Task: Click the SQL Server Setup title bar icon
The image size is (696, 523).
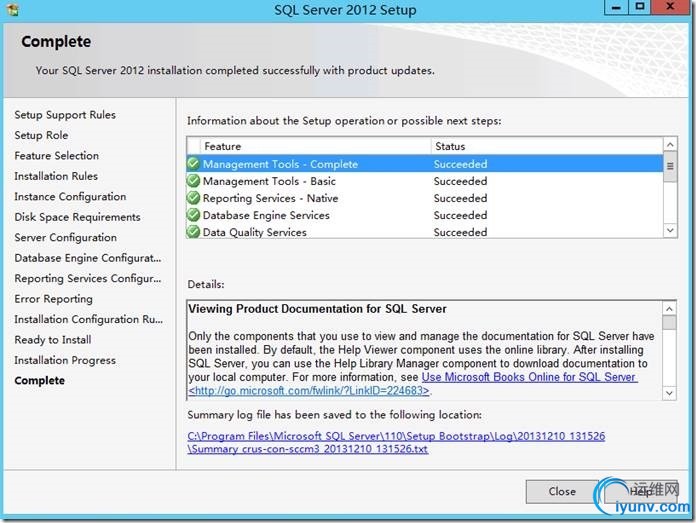Action: pos(13,10)
